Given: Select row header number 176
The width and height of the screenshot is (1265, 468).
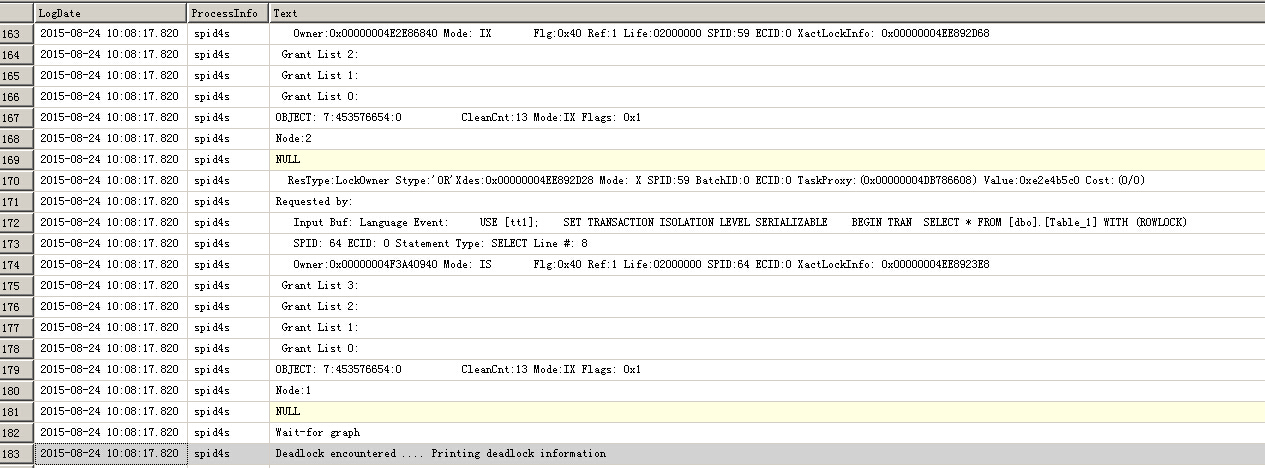Looking at the screenshot, I should tap(17, 306).
